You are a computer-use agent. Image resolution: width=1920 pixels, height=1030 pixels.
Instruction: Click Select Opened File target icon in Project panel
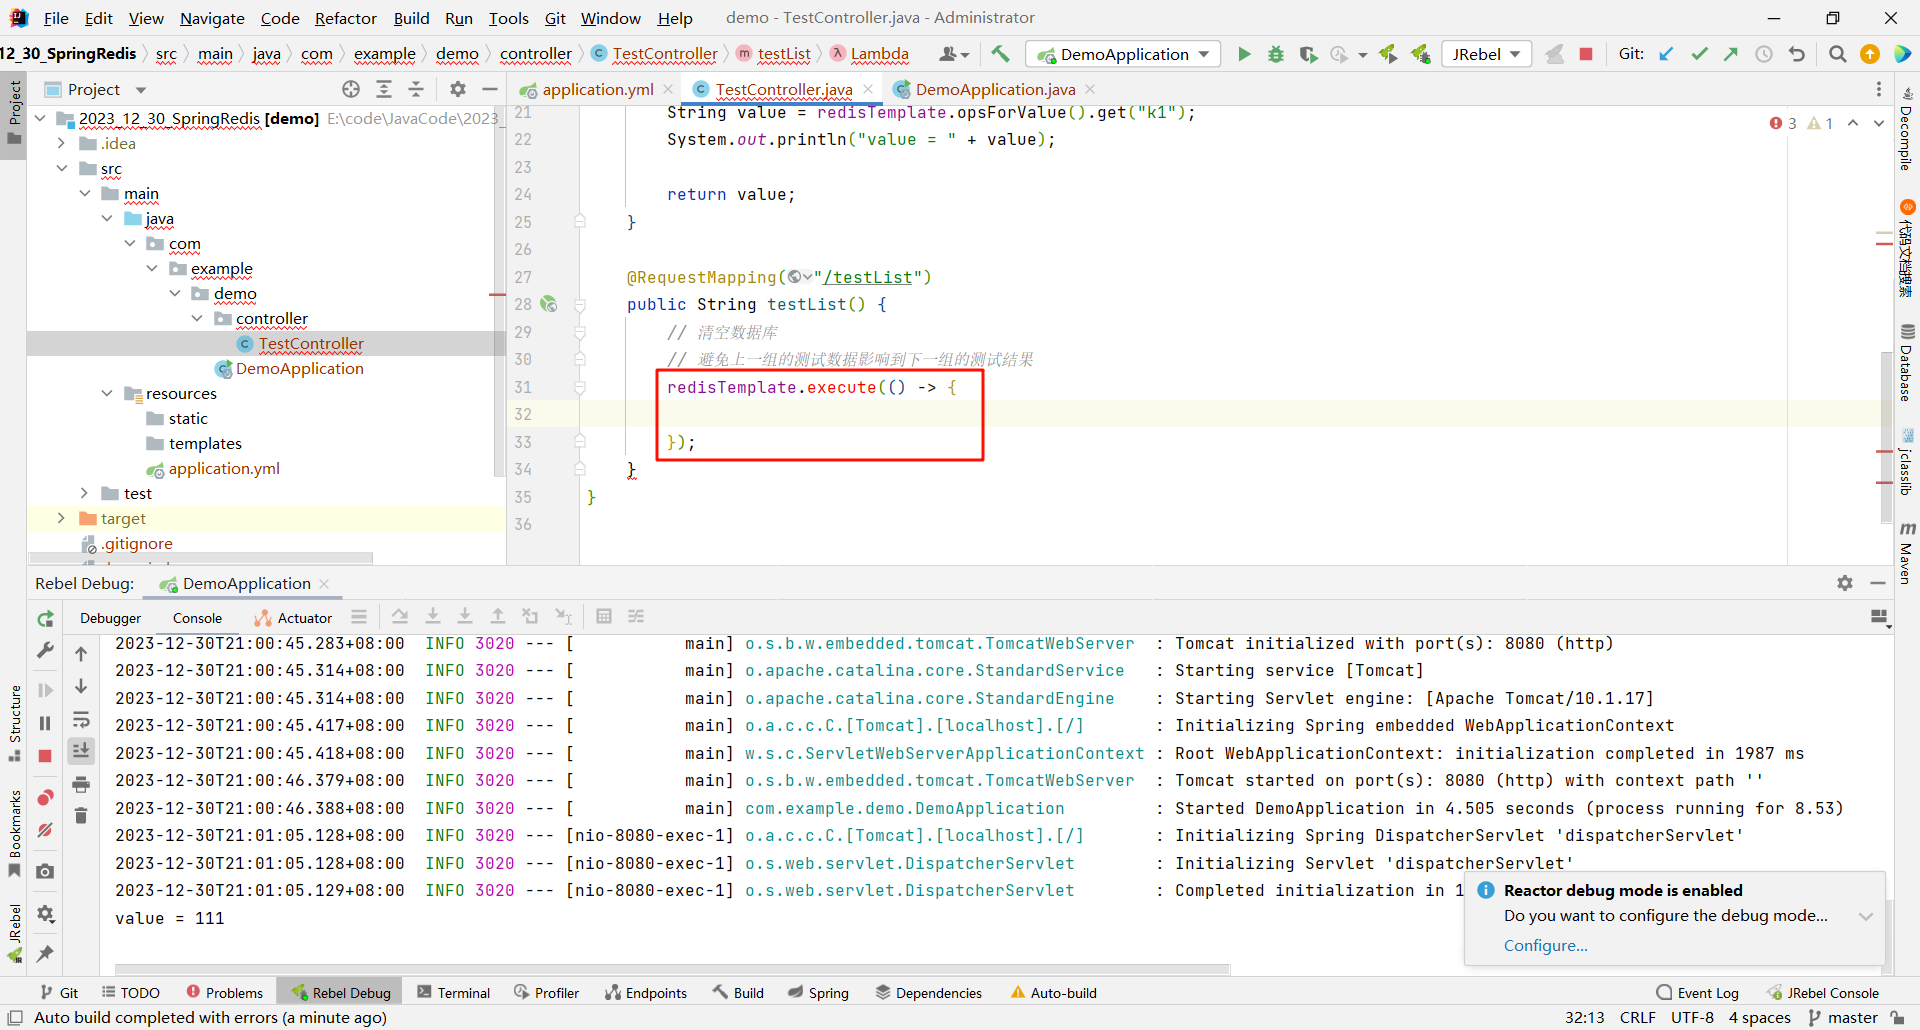coord(351,89)
